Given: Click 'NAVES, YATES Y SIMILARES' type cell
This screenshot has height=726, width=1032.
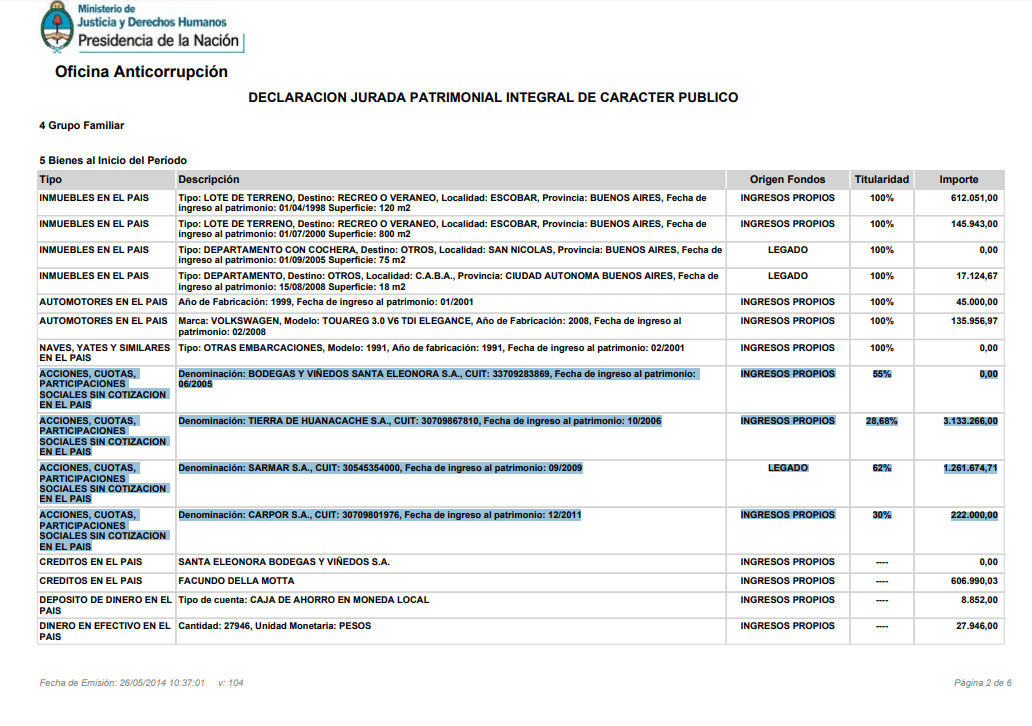Looking at the screenshot, I should 105,353.
